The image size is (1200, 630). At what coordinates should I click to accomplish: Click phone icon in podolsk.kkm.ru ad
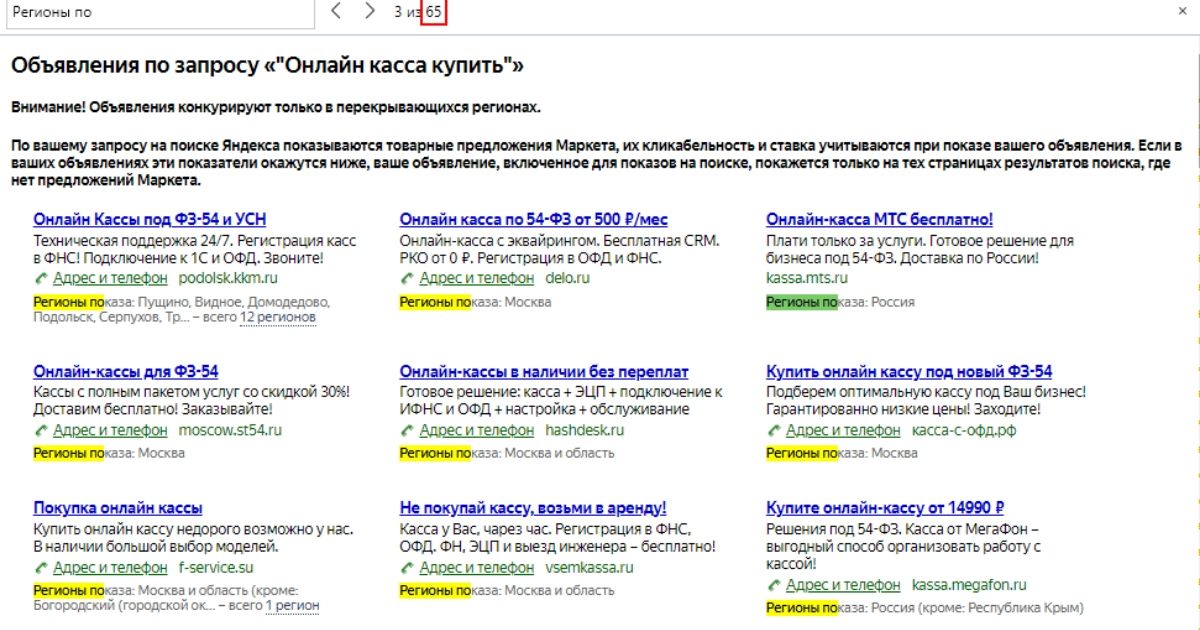click(41, 279)
